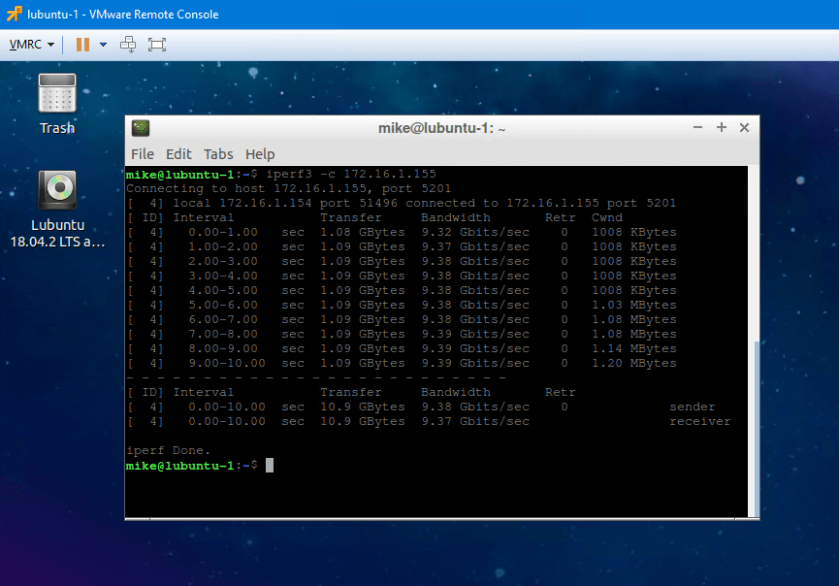The width and height of the screenshot is (839, 586).
Task: Open the Edit menu in terminal
Action: pos(179,154)
